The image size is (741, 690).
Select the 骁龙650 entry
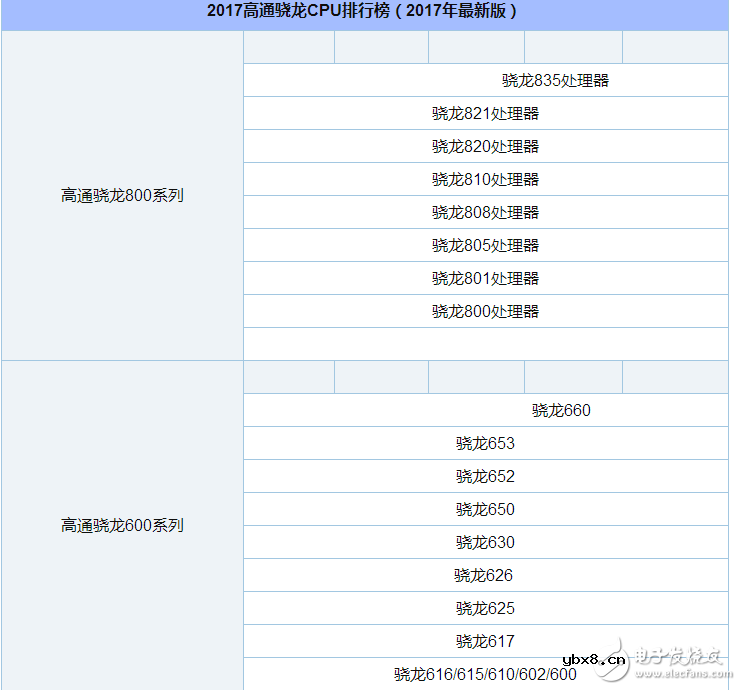[x=485, y=510]
